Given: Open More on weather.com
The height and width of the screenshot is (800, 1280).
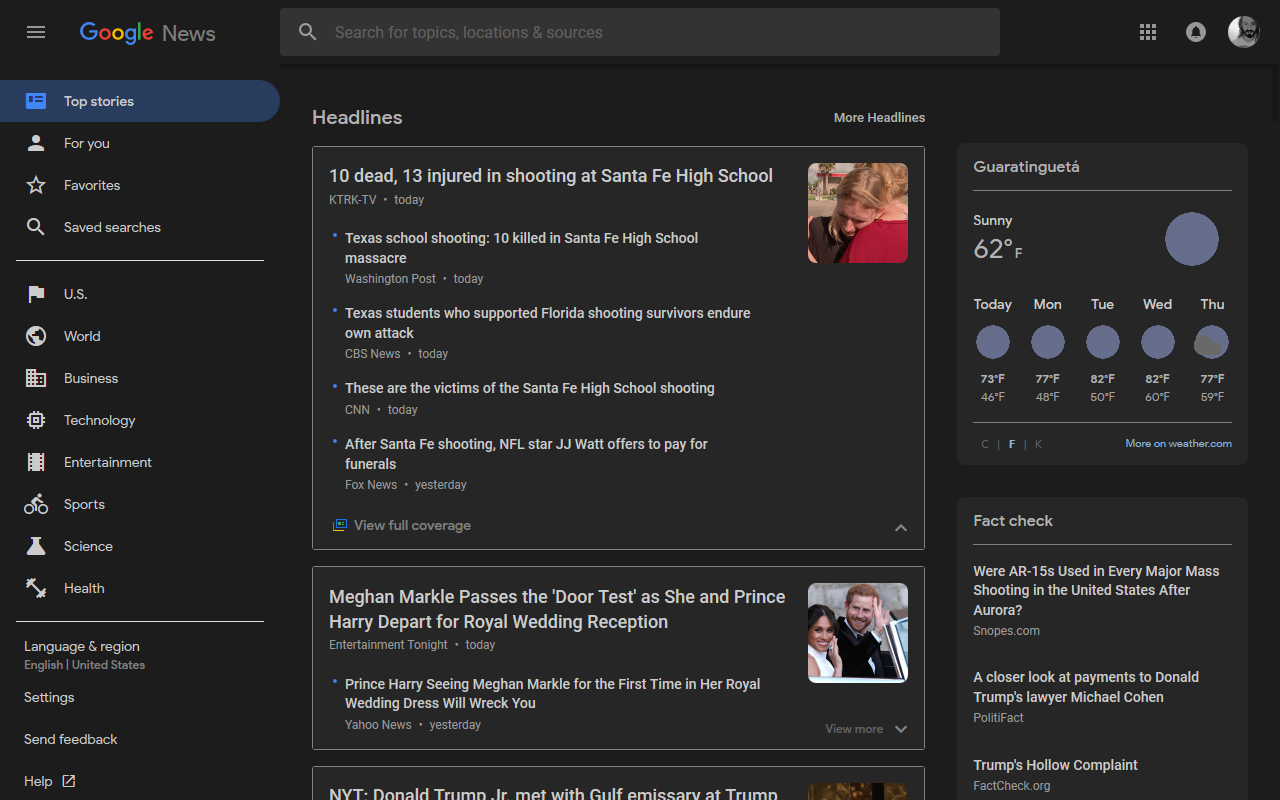Looking at the screenshot, I should tap(1178, 443).
